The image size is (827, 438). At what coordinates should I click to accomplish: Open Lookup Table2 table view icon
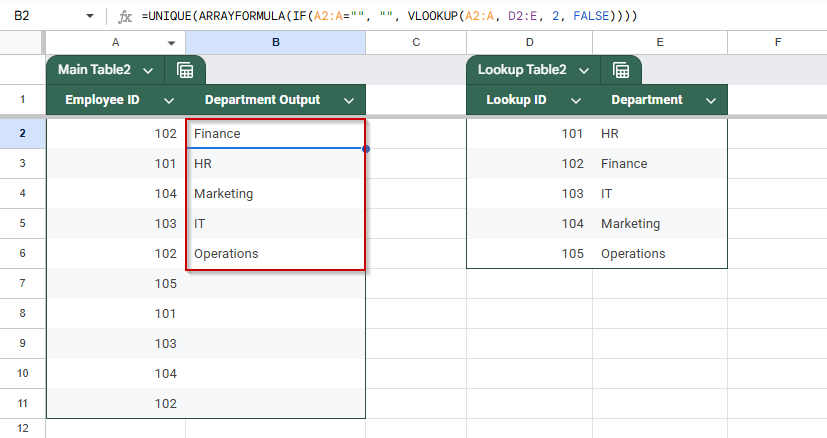621,70
